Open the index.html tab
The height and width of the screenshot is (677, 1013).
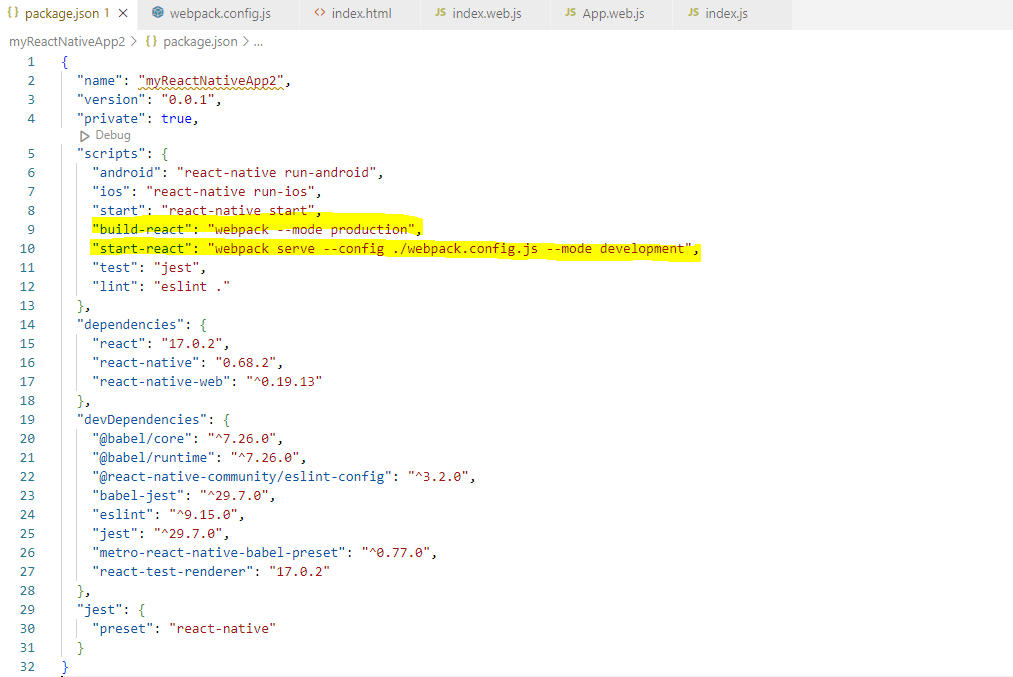pos(361,14)
